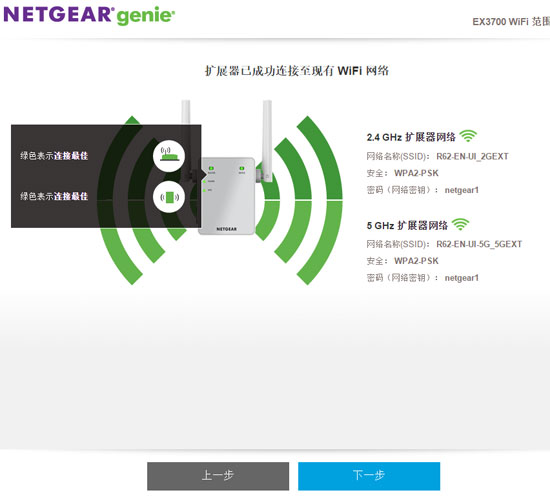Click the extender device status icon

(x=169, y=197)
